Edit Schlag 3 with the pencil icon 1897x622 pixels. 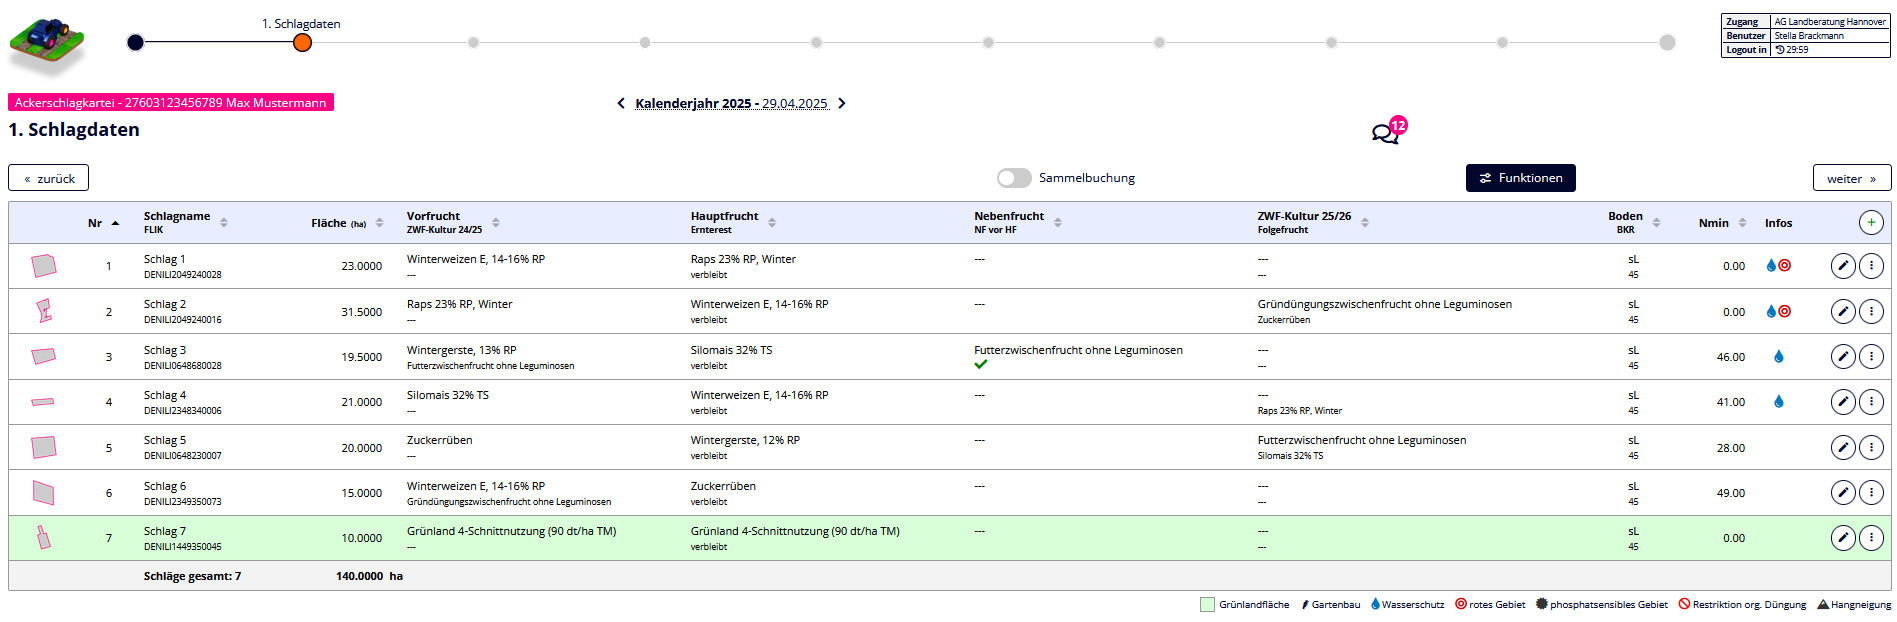[x=1843, y=357]
